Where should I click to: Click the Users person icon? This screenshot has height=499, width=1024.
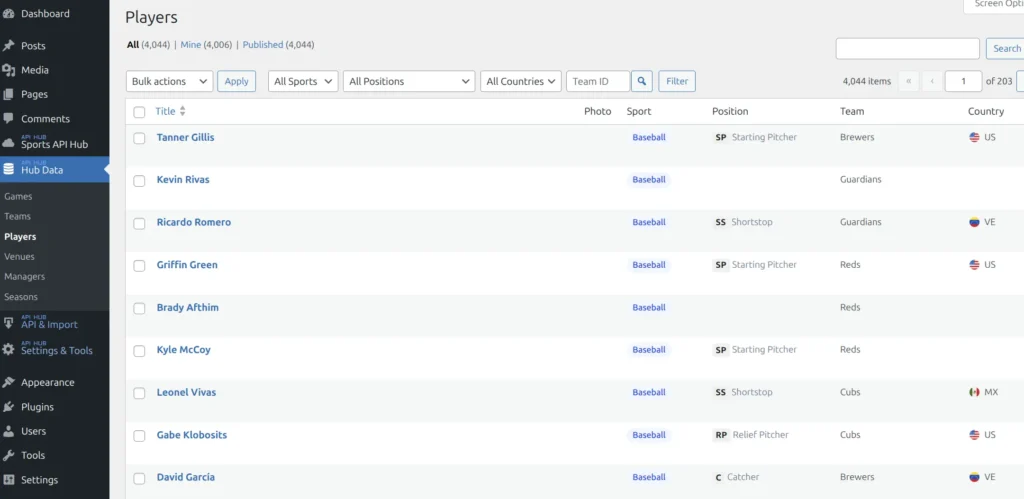[x=8, y=431]
